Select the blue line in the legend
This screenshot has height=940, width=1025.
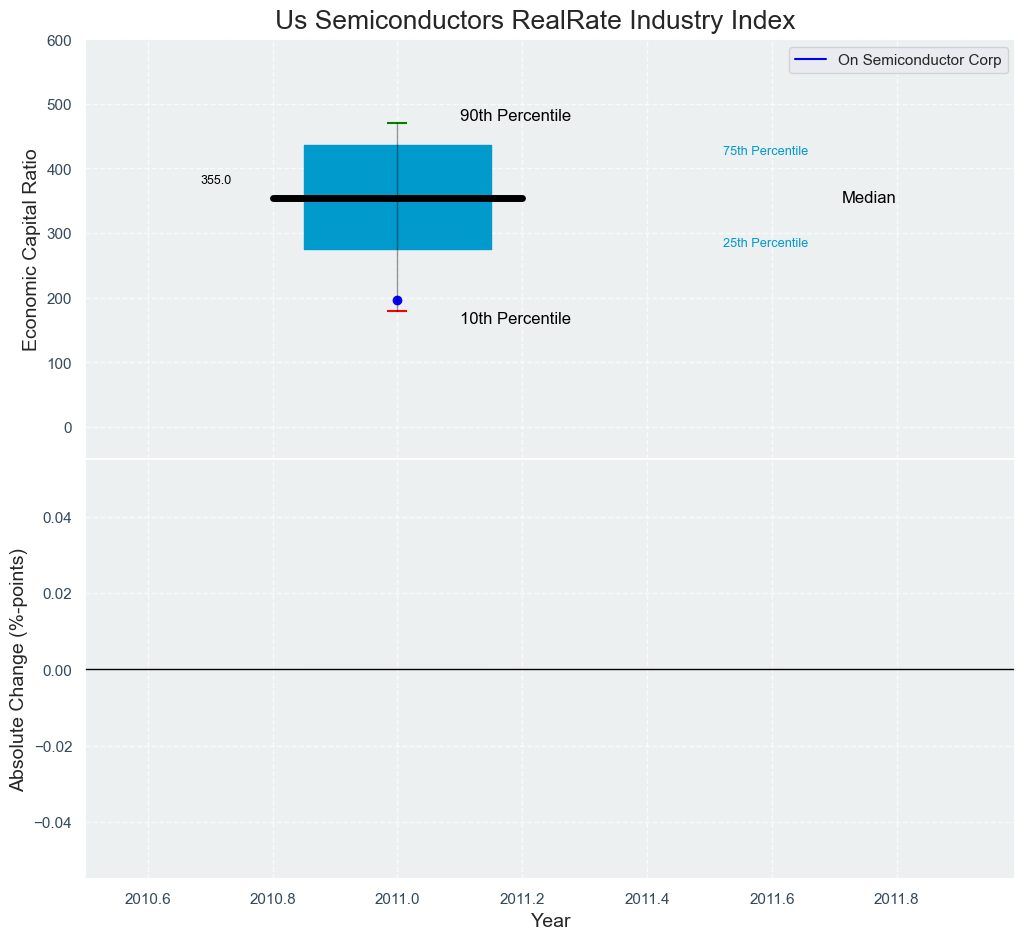pos(810,60)
